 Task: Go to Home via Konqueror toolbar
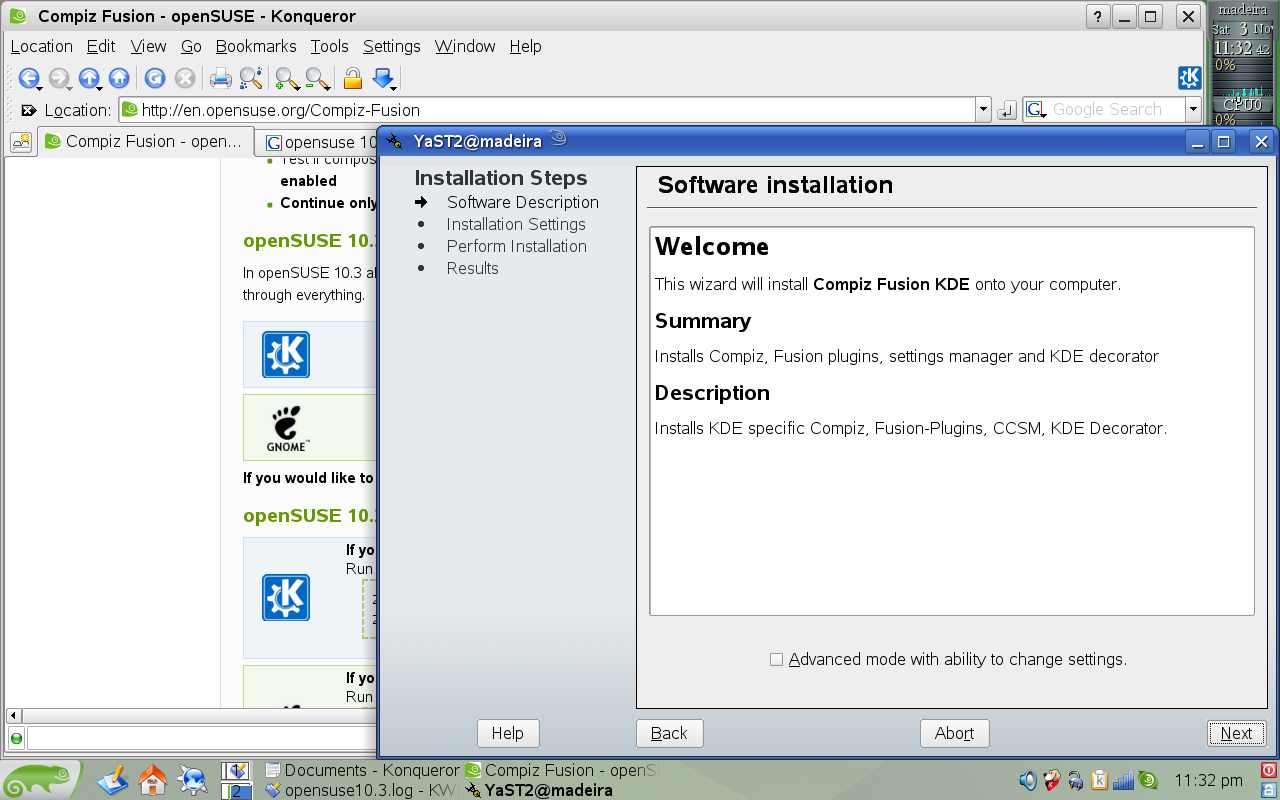click(x=119, y=78)
